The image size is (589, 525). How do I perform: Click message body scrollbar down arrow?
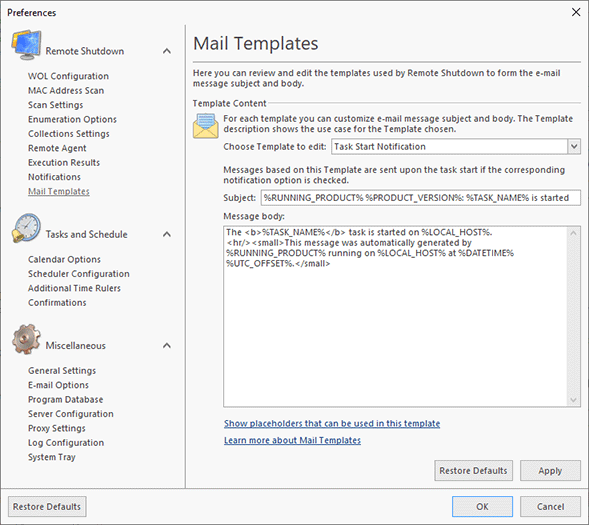point(573,400)
